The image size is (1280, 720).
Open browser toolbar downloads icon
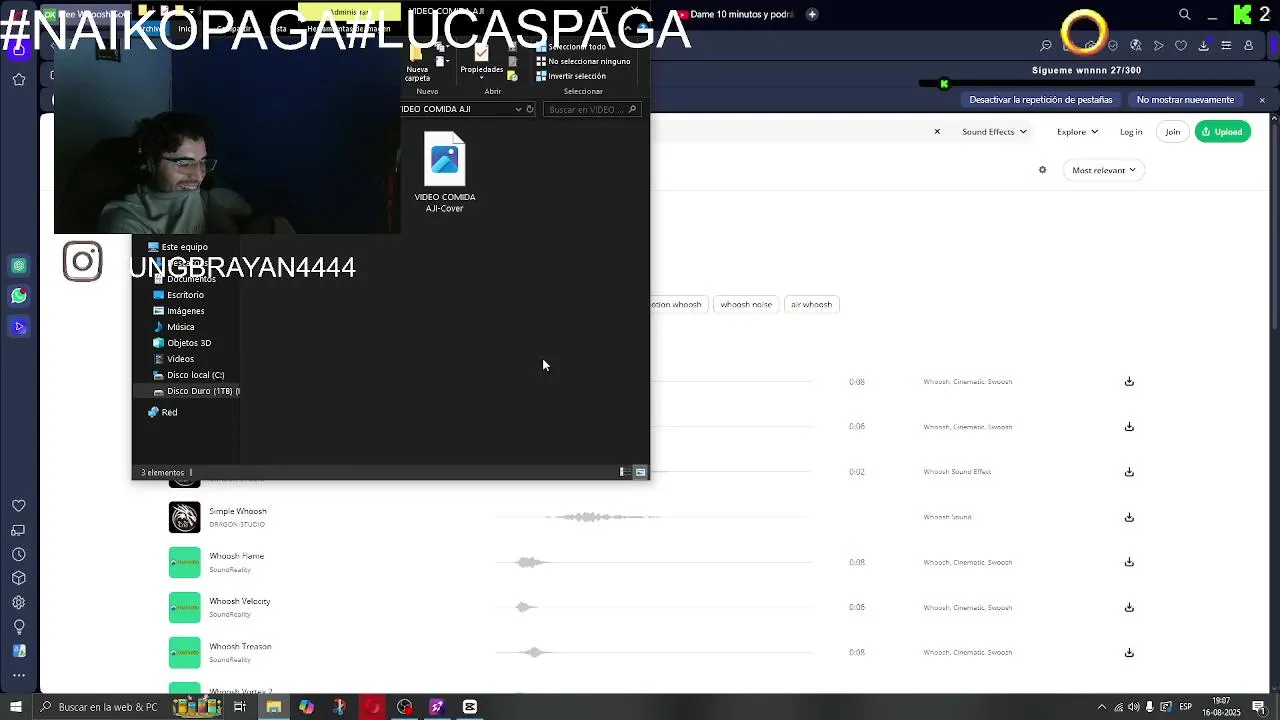pyautogui.click(x=1204, y=45)
